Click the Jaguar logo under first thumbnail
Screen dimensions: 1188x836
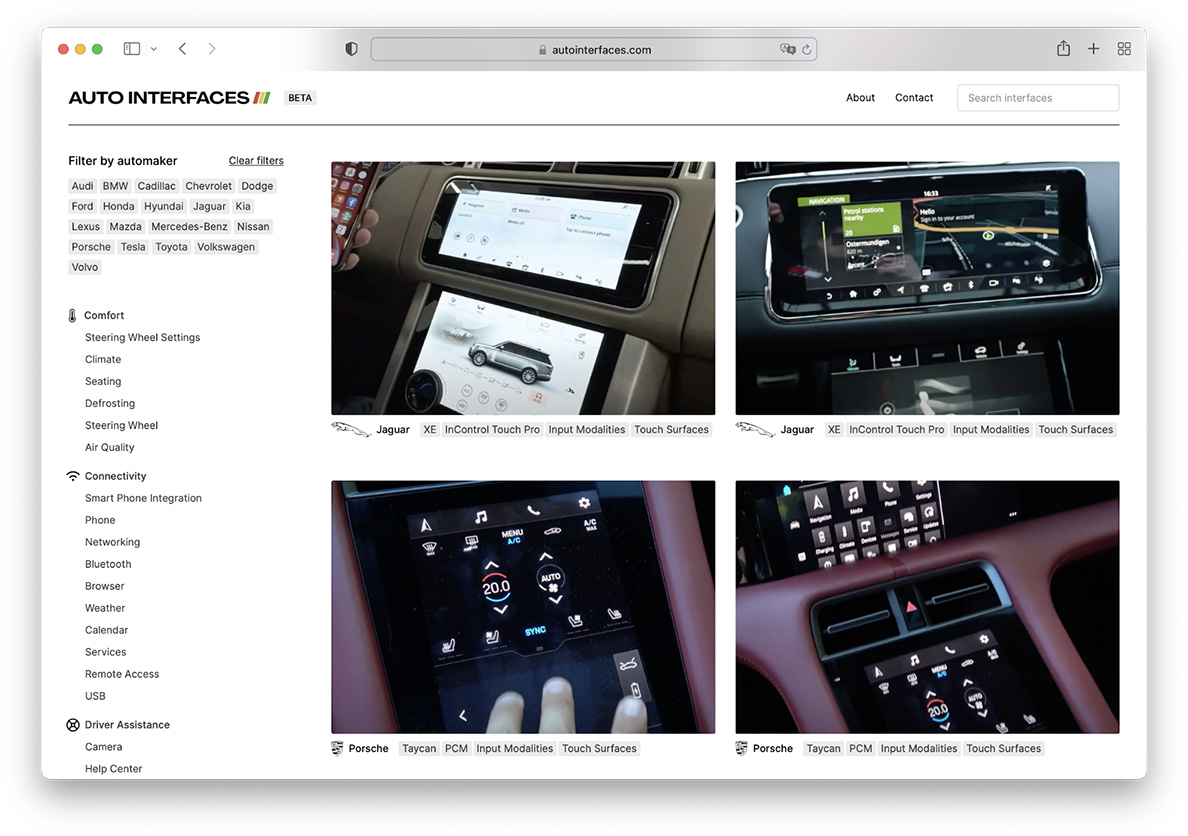click(x=351, y=430)
